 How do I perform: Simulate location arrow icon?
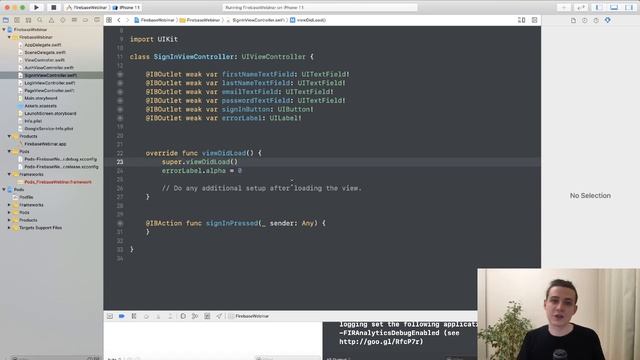coord(219,316)
